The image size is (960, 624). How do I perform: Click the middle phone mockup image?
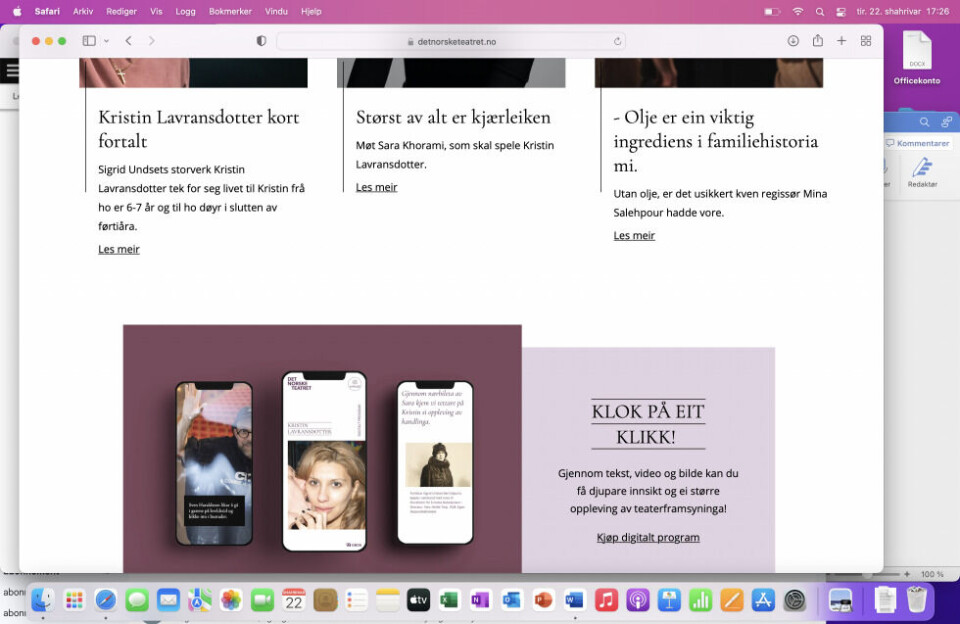pos(324,461)
